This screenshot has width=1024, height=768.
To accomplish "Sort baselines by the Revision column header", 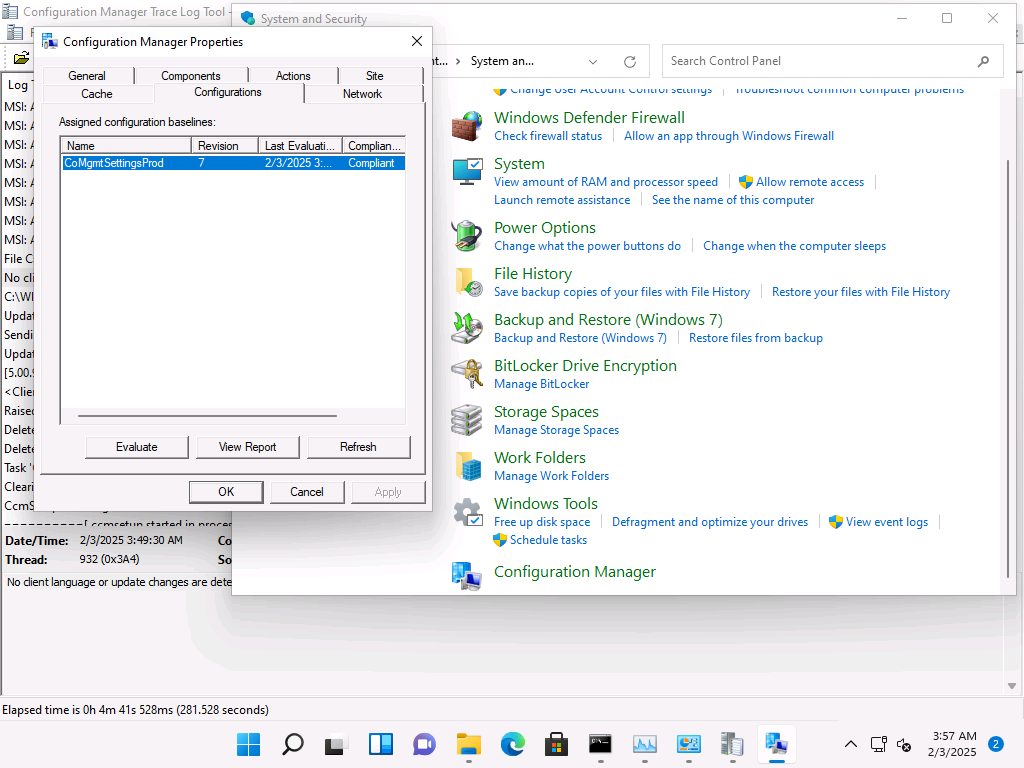I will [225, 146].
